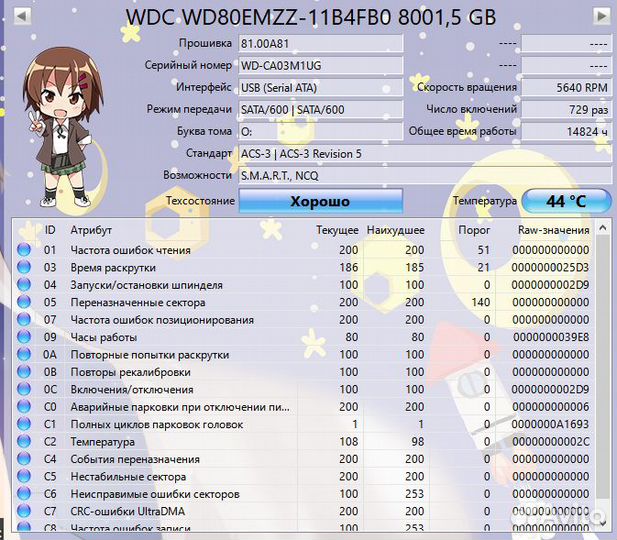Click the Атрибут column header
The width and height of the screenshot is (617, 540).
pos(91,230)
